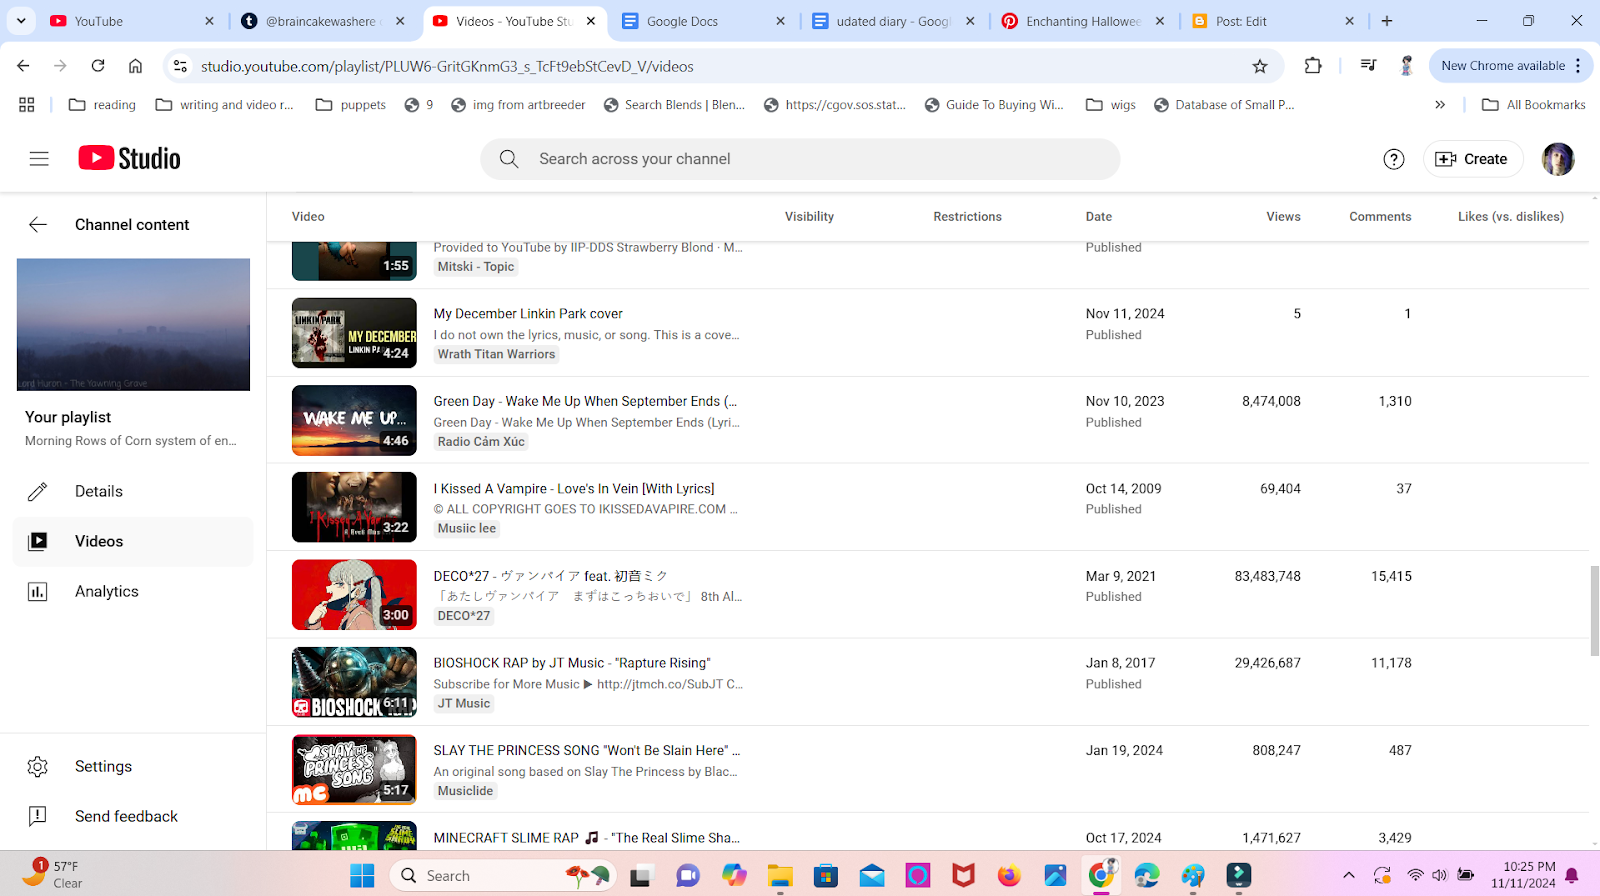Screen dimensions: 1600x896
Task: Open the Mail app on the taskbar
Action: [872, 876]
